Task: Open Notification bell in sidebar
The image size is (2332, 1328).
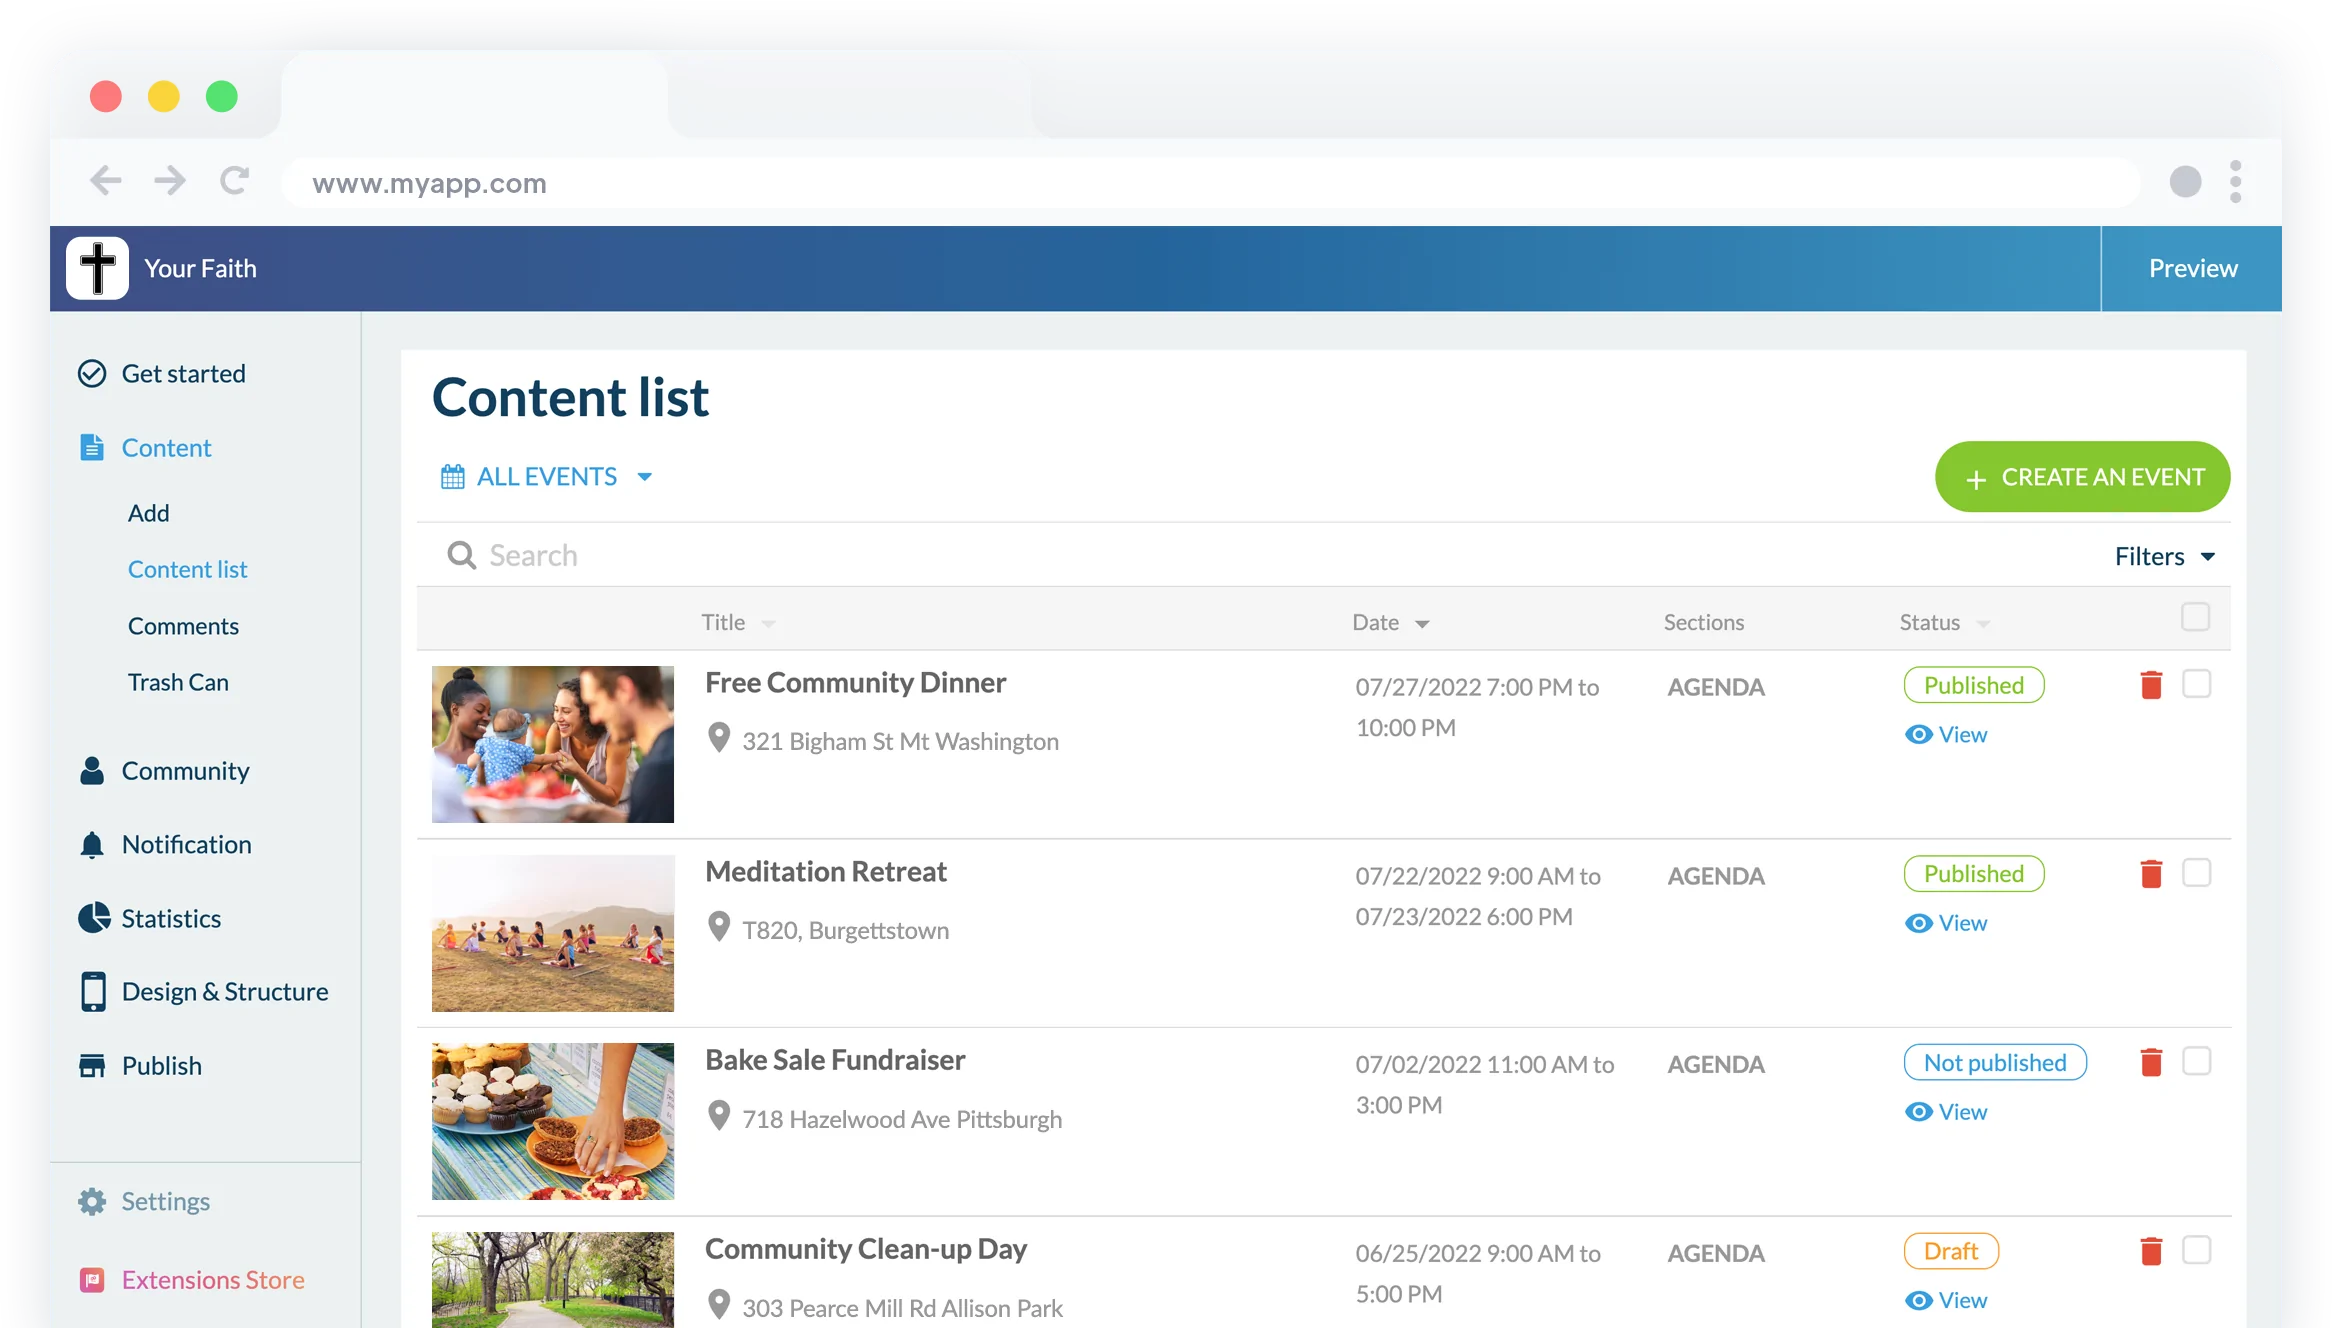Action: point(92,845)
